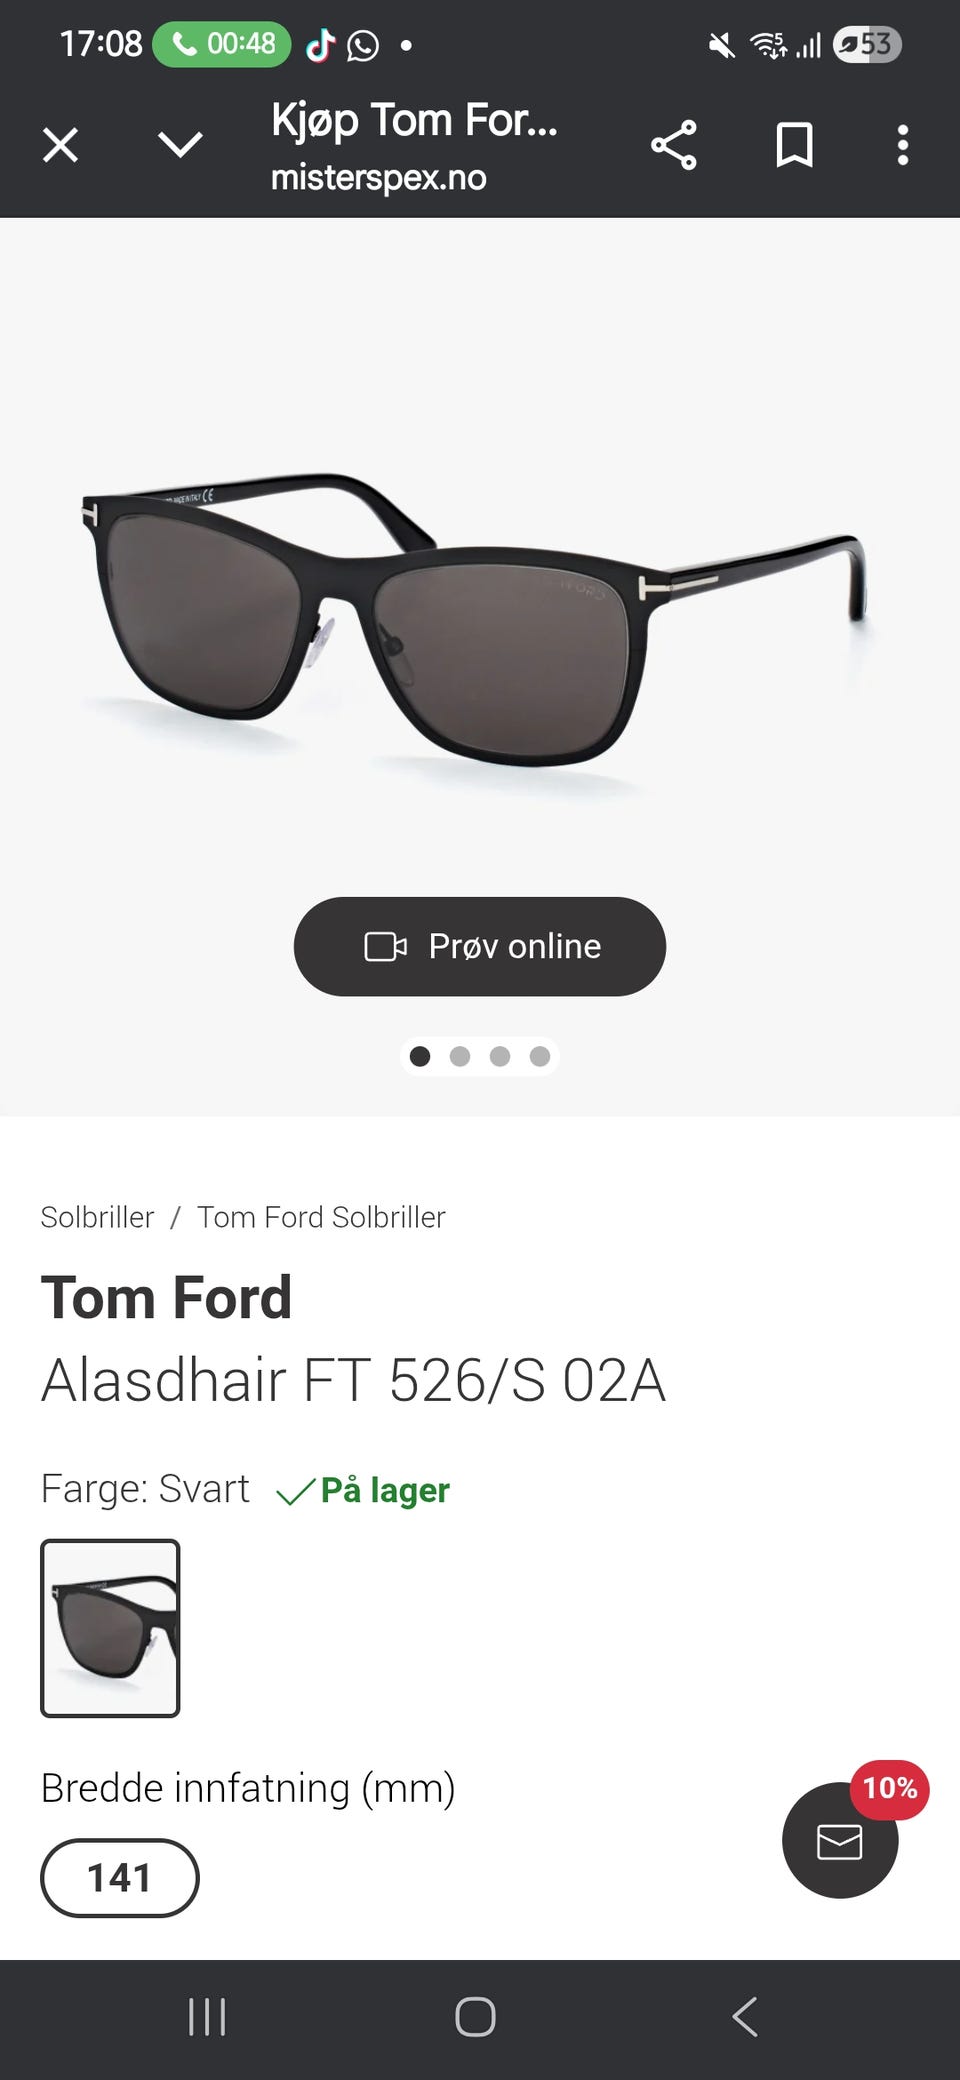Select the black color variant thumbnail
The image size is (960, 2080).
click(x=110, y=1628)
